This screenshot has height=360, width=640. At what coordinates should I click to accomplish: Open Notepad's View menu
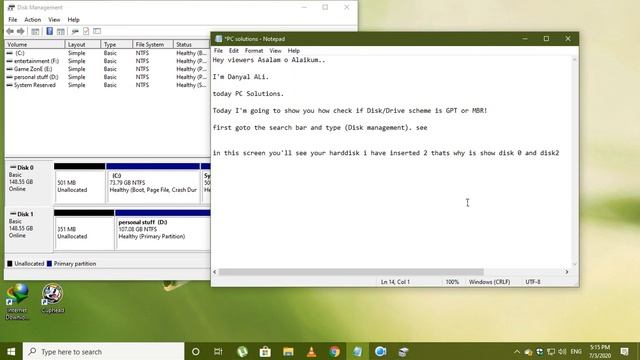coord(275,51)
